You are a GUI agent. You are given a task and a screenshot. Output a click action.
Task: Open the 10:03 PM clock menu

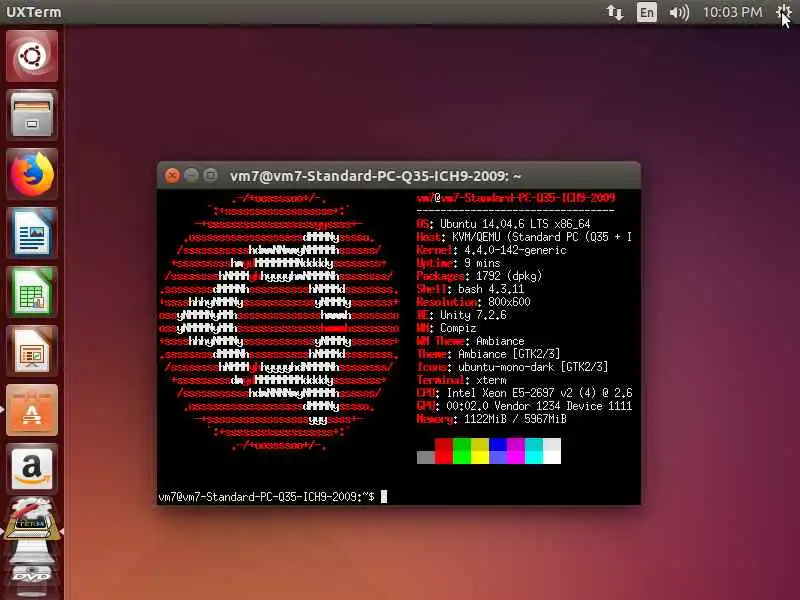tap(732, 12)
